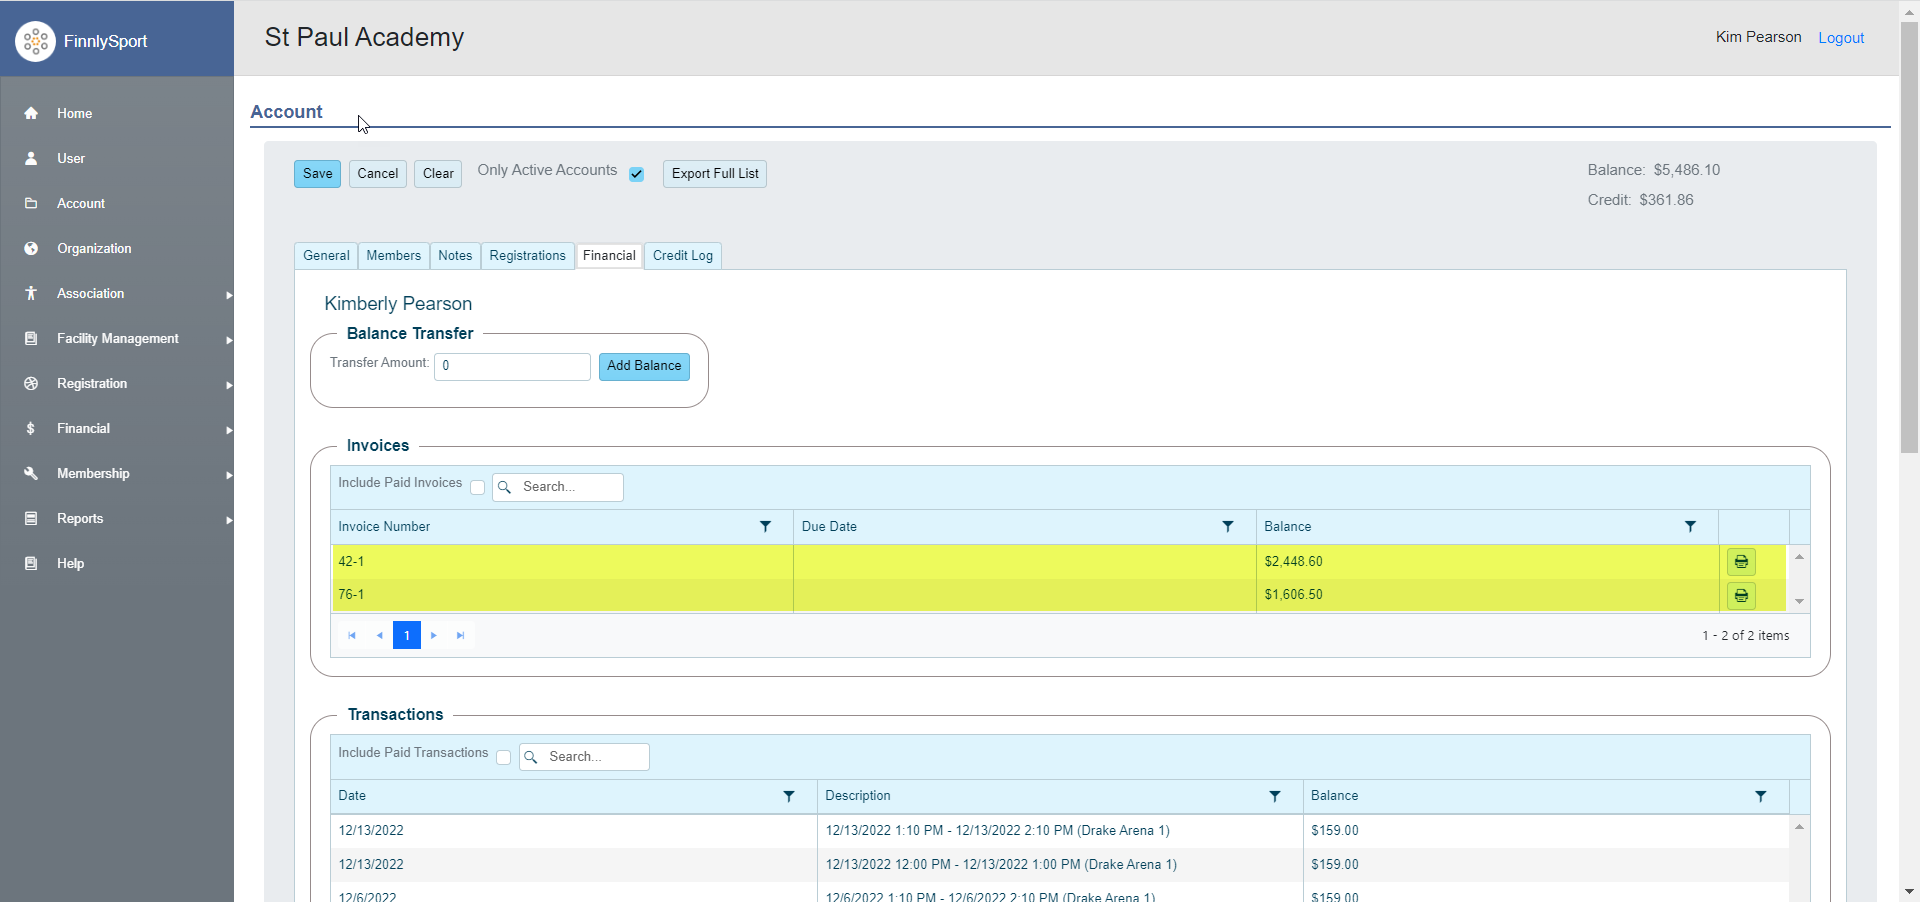
Task: Select the User person icon in sidebar
Action: tap(31, 158)
